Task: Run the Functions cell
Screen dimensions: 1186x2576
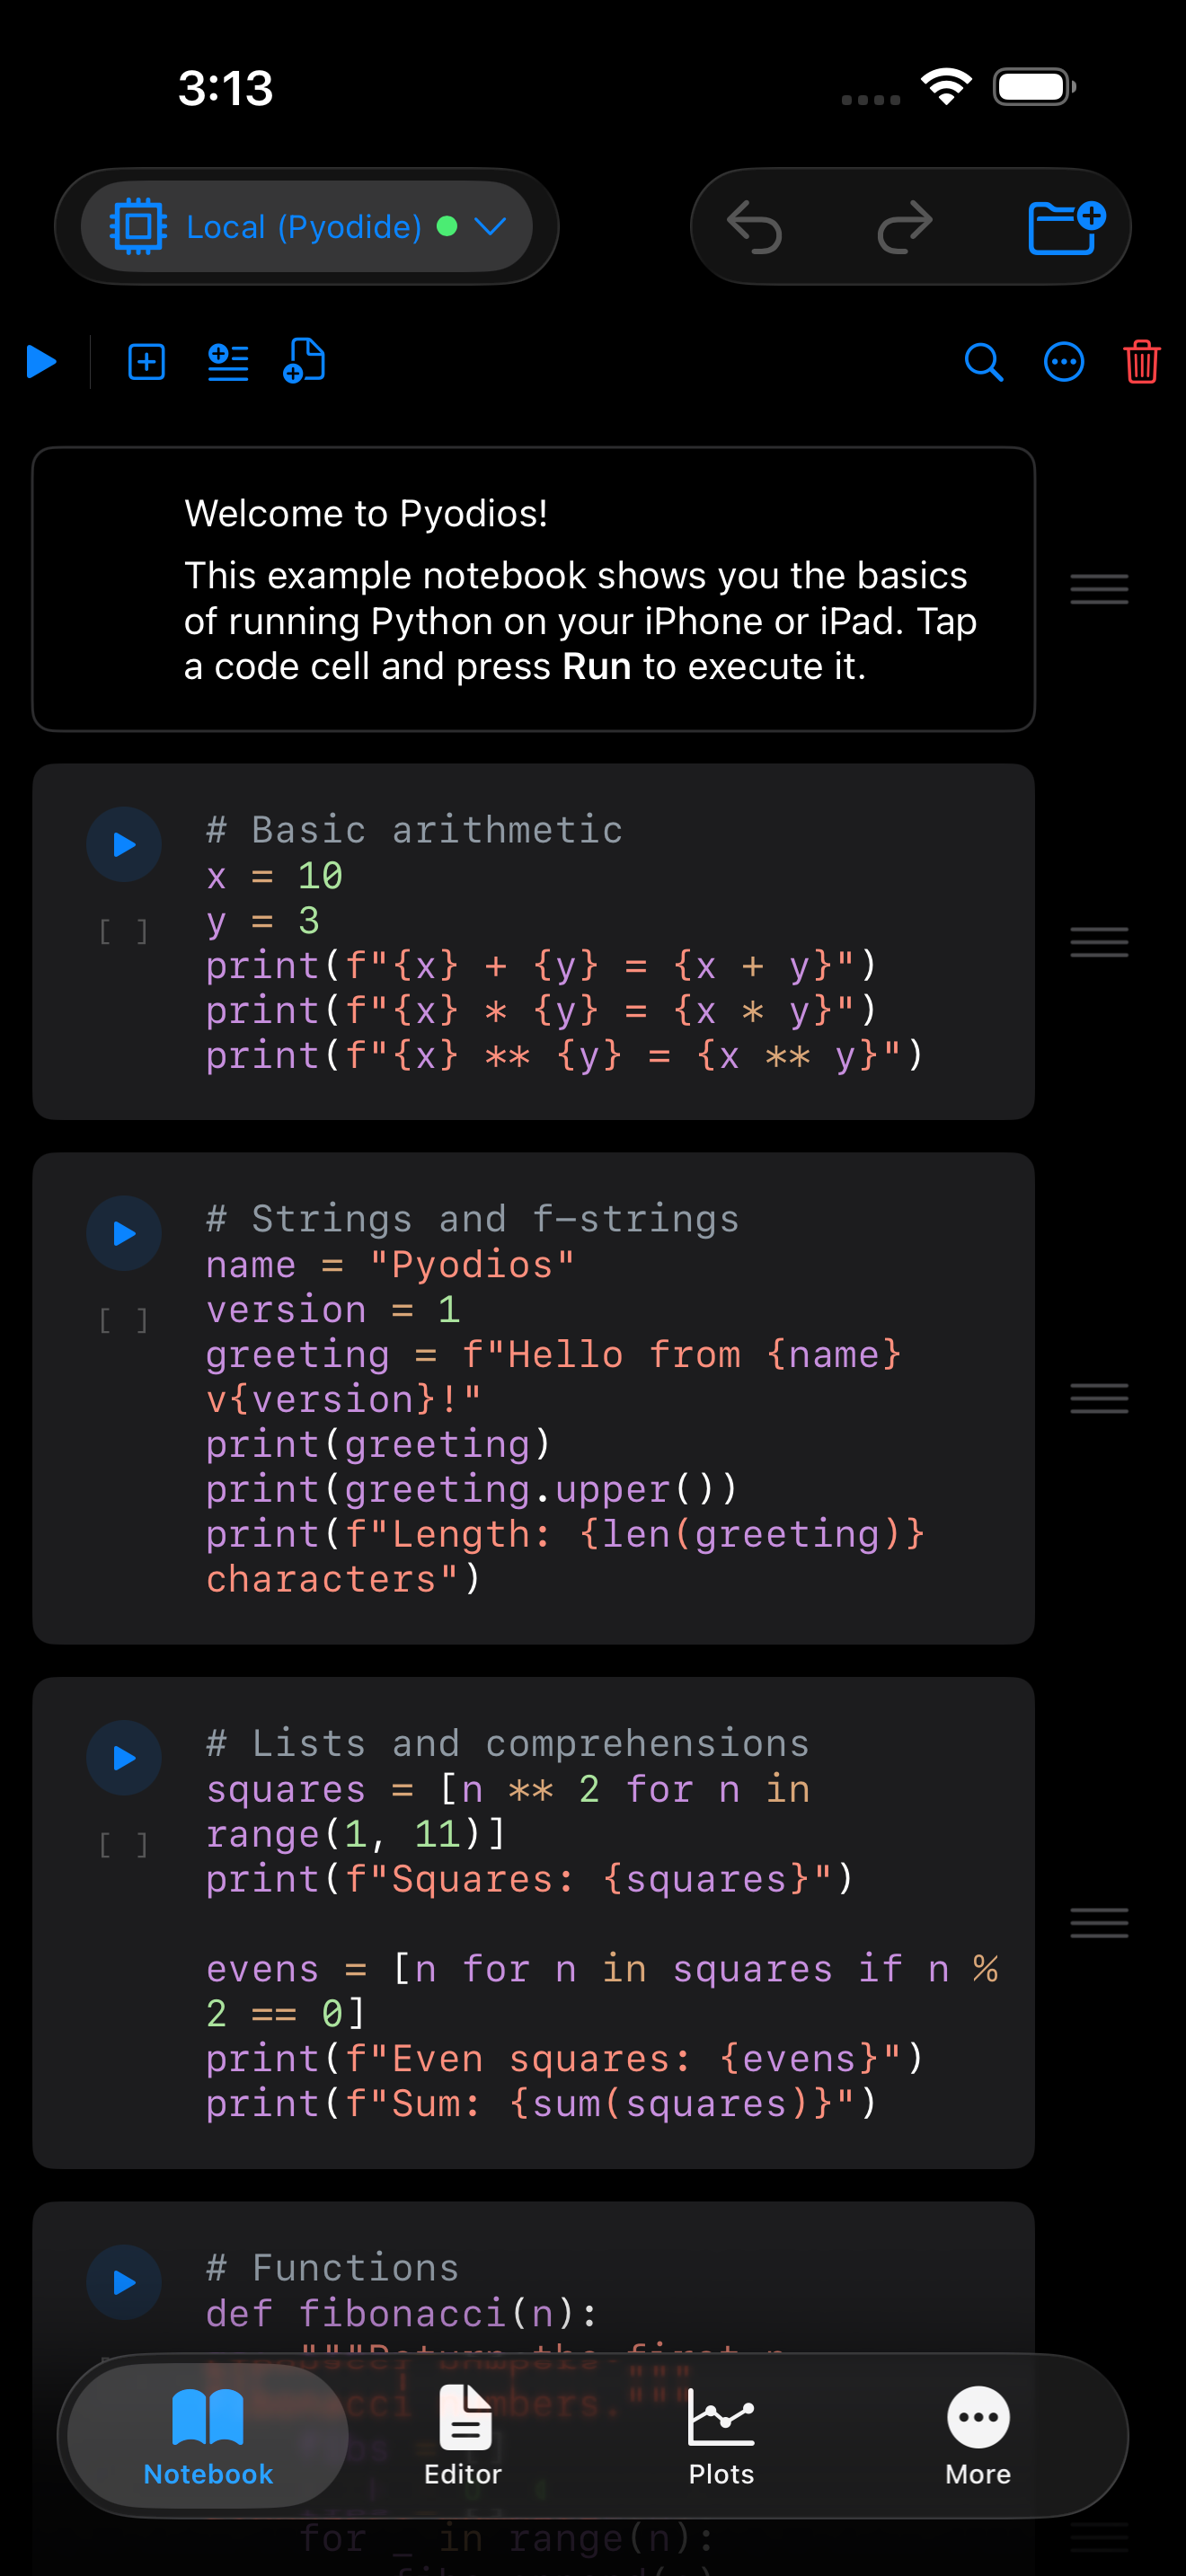Action: point(124,2283)
